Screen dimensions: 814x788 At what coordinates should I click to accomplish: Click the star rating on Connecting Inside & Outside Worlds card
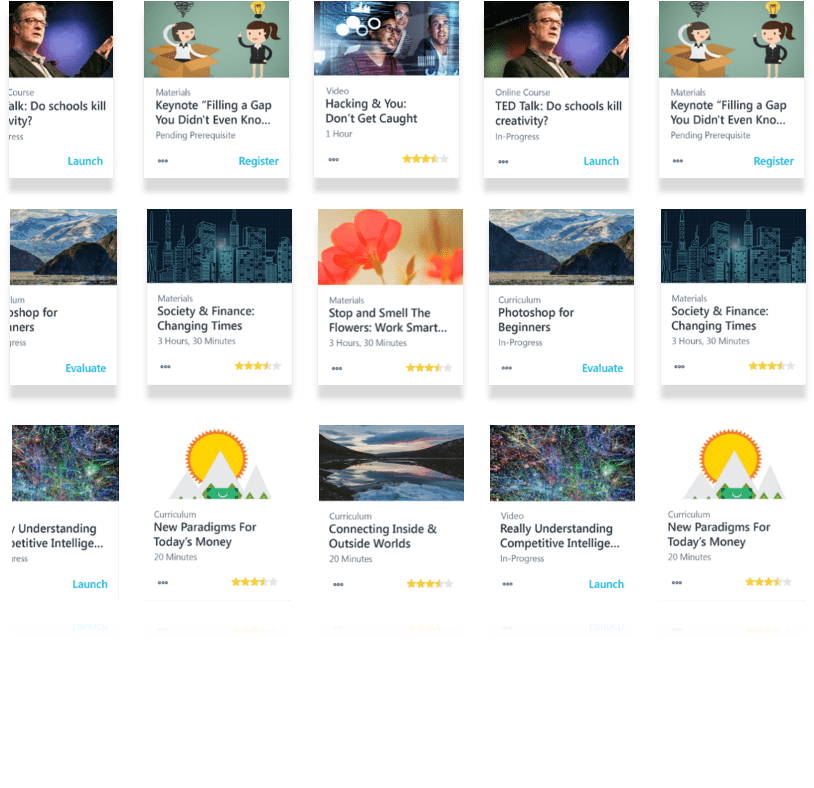coord(430,583)
